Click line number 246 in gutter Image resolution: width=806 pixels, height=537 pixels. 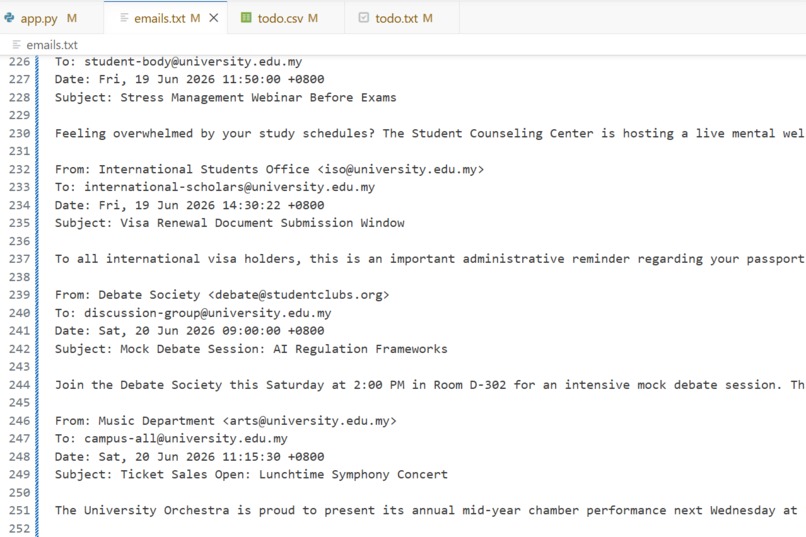[x=20, y=421]
